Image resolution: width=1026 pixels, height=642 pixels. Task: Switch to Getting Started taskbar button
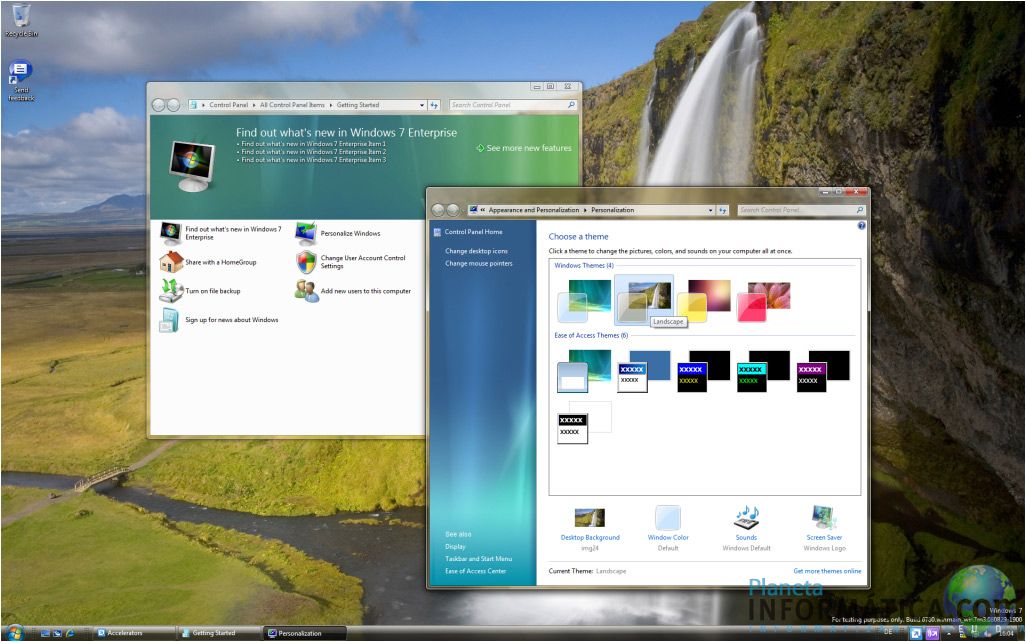tap(219, 633)
